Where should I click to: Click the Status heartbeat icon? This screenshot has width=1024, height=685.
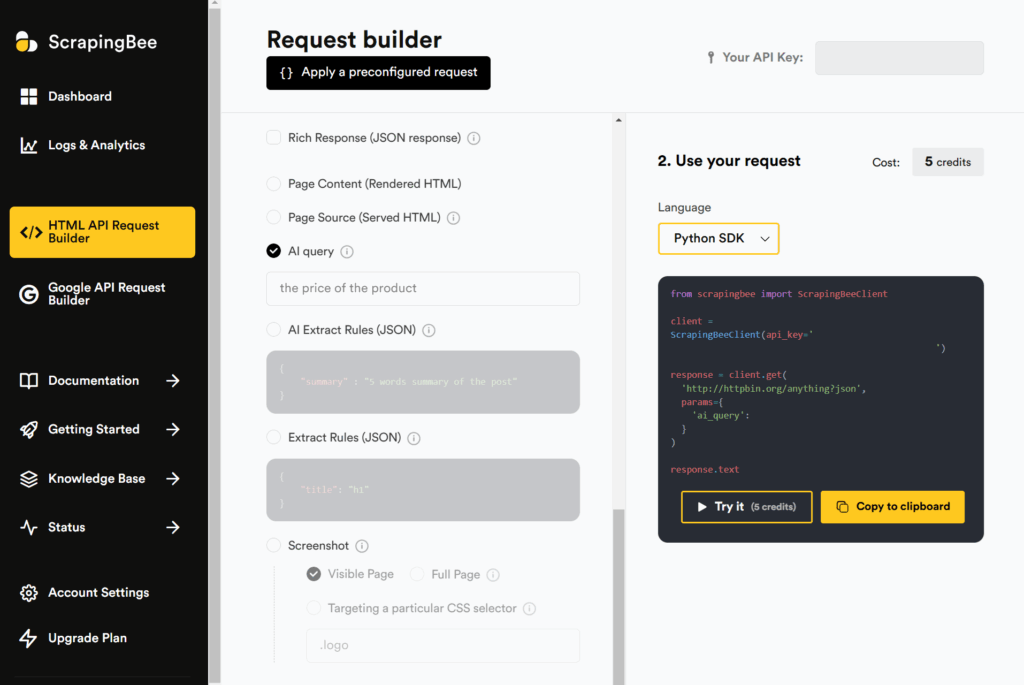click(31, 527)
